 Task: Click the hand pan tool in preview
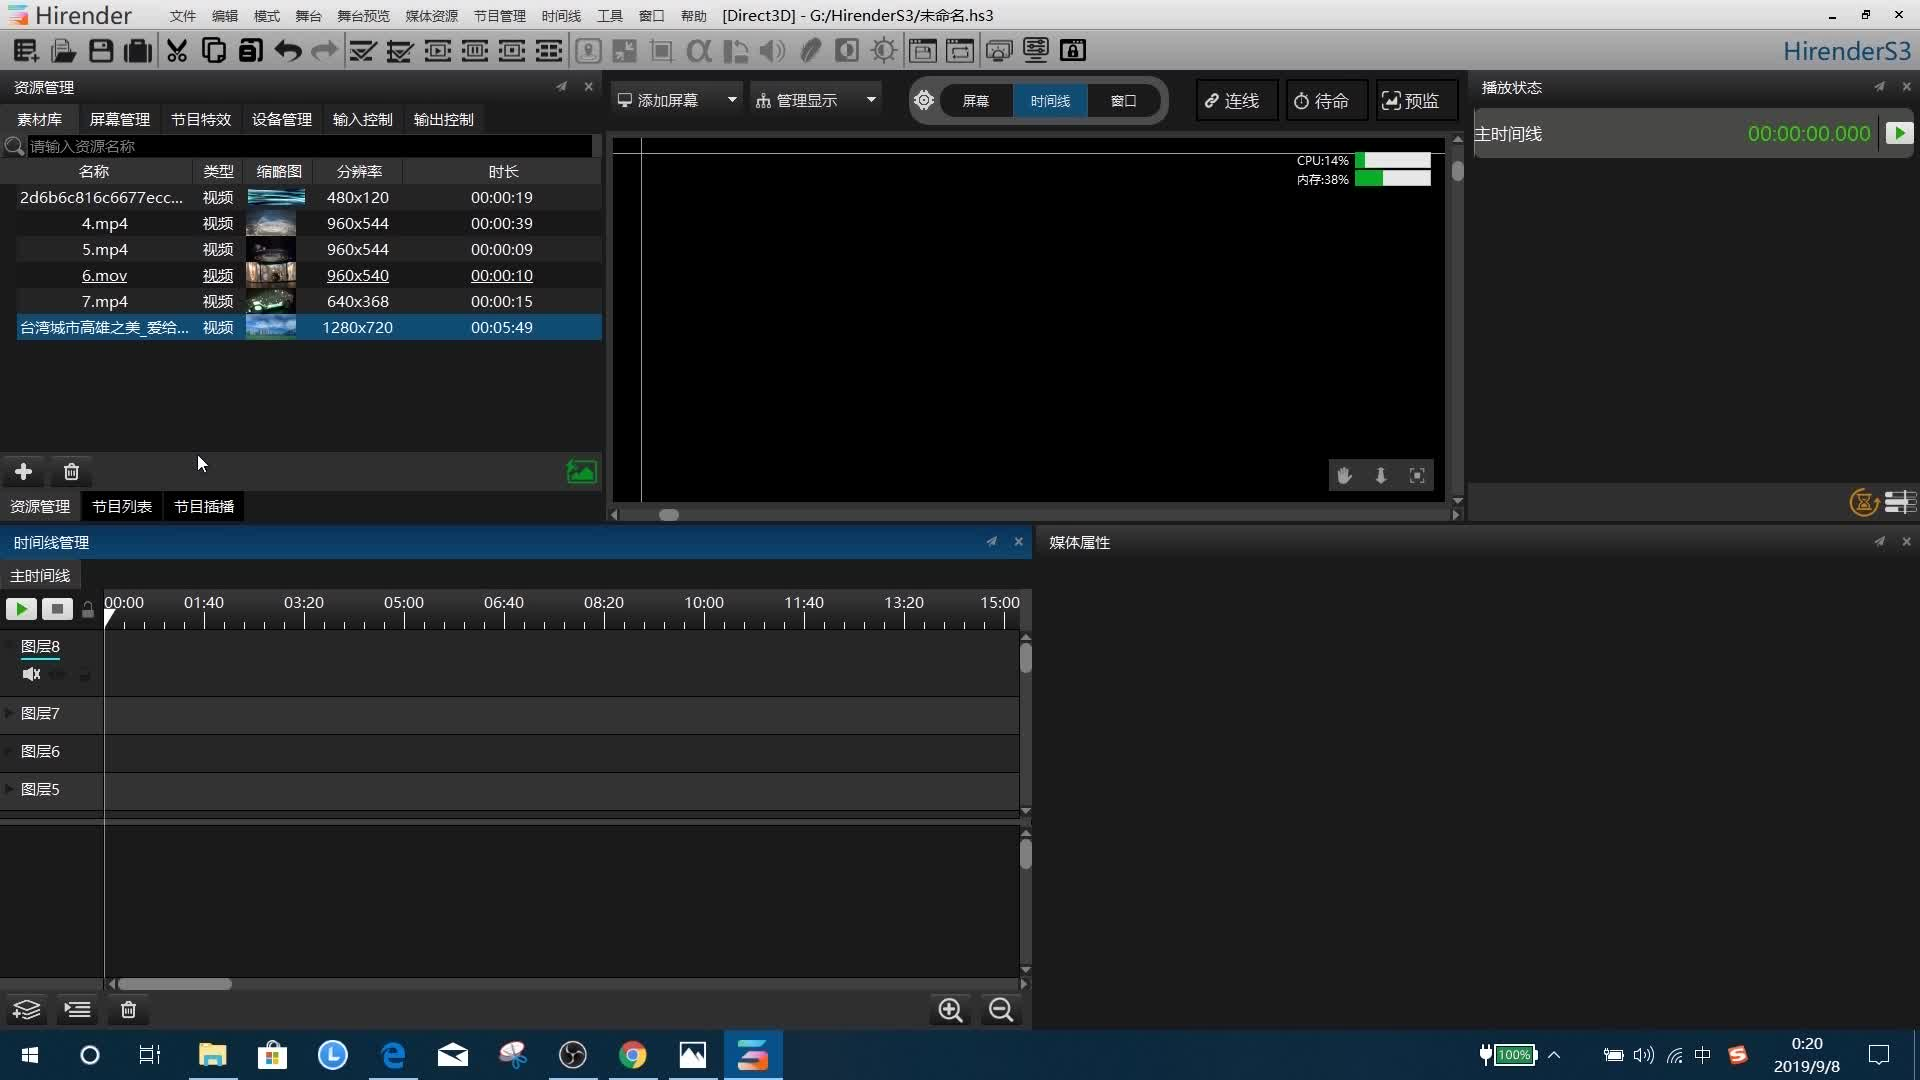coord(1344,476)
